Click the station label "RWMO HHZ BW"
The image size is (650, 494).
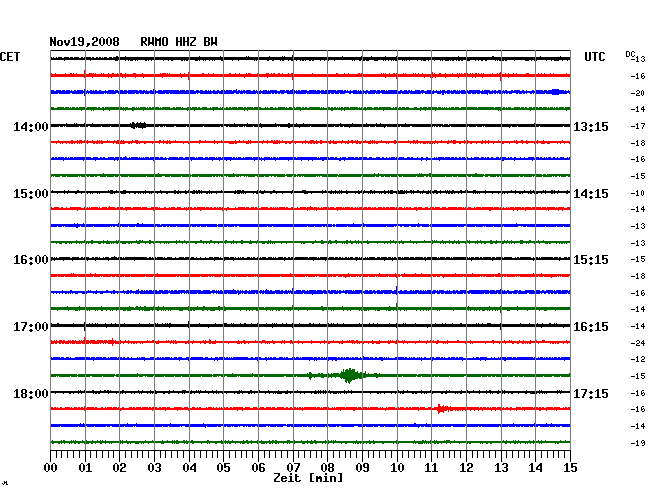[179, 42]
